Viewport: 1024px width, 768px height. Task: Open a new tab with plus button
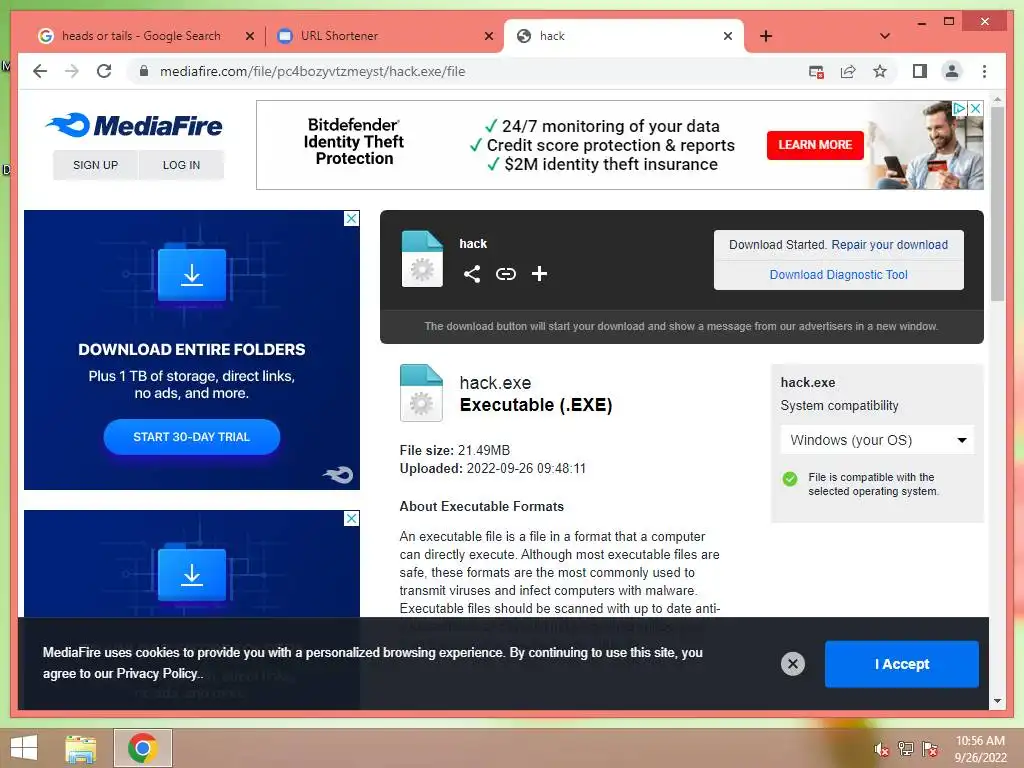tap(766, 36)
